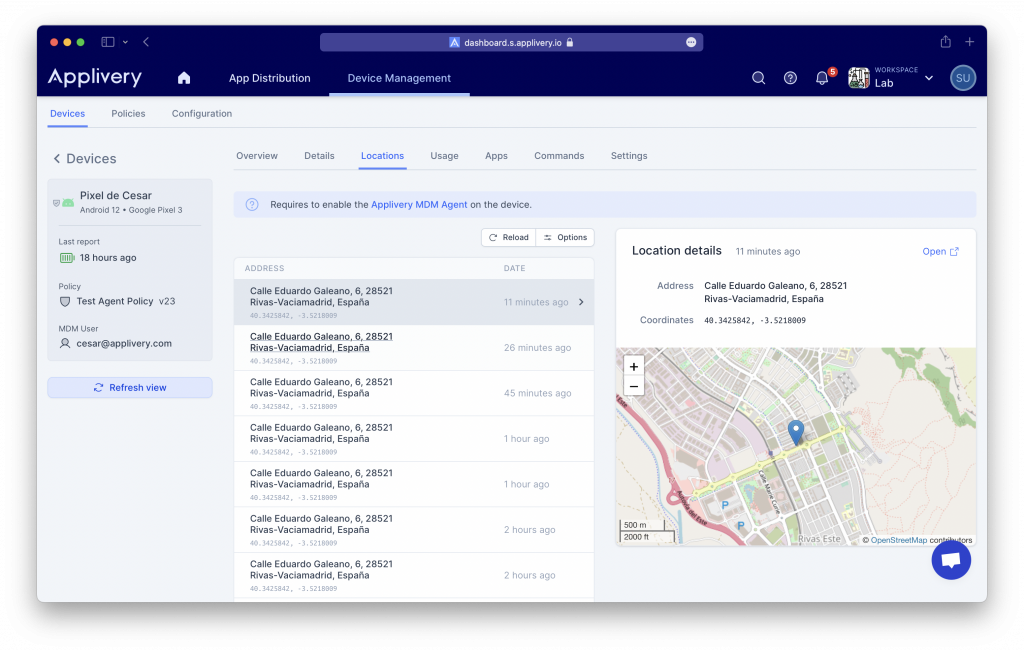Click the battery status icon
This screenshot has width=1024, height=651.
67,258
